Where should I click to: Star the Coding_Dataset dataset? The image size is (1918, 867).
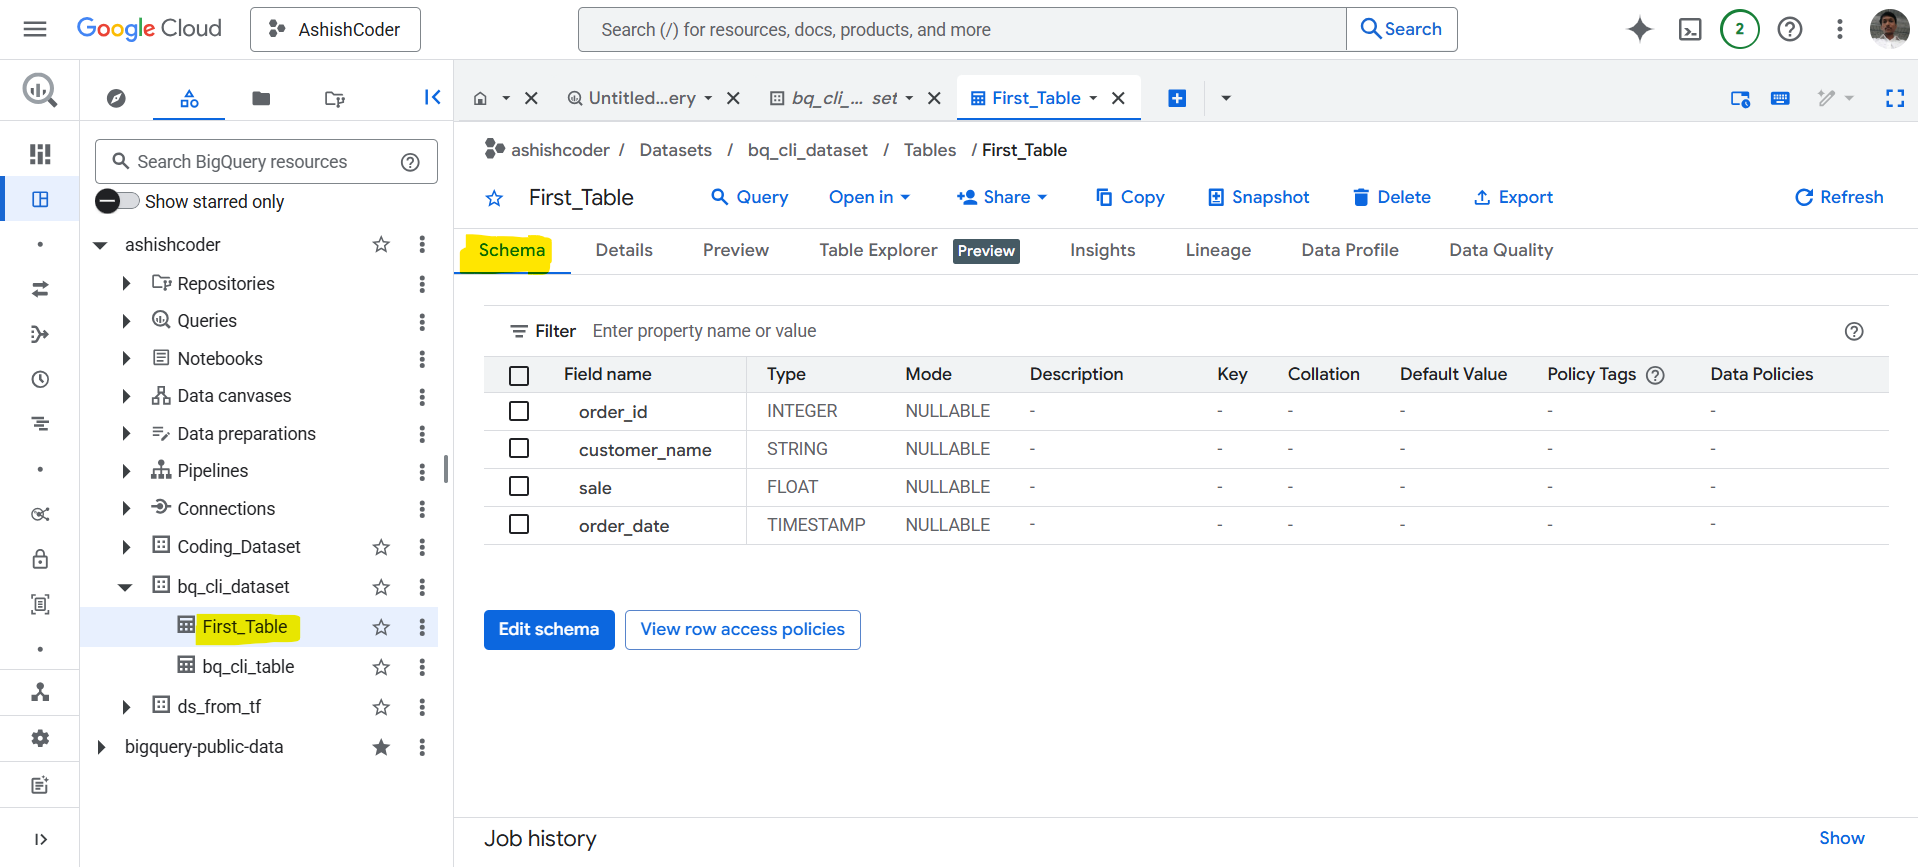[381, 547]
